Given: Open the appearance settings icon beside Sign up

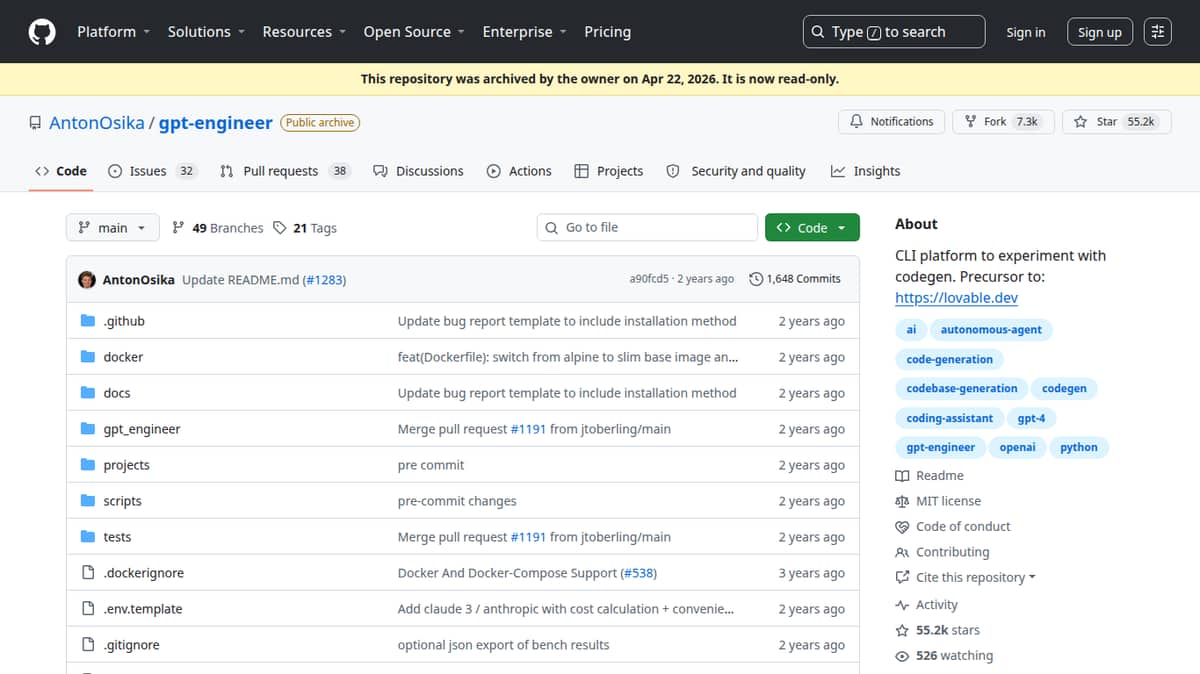Looking at the screenshot, I should (1157, 32).
